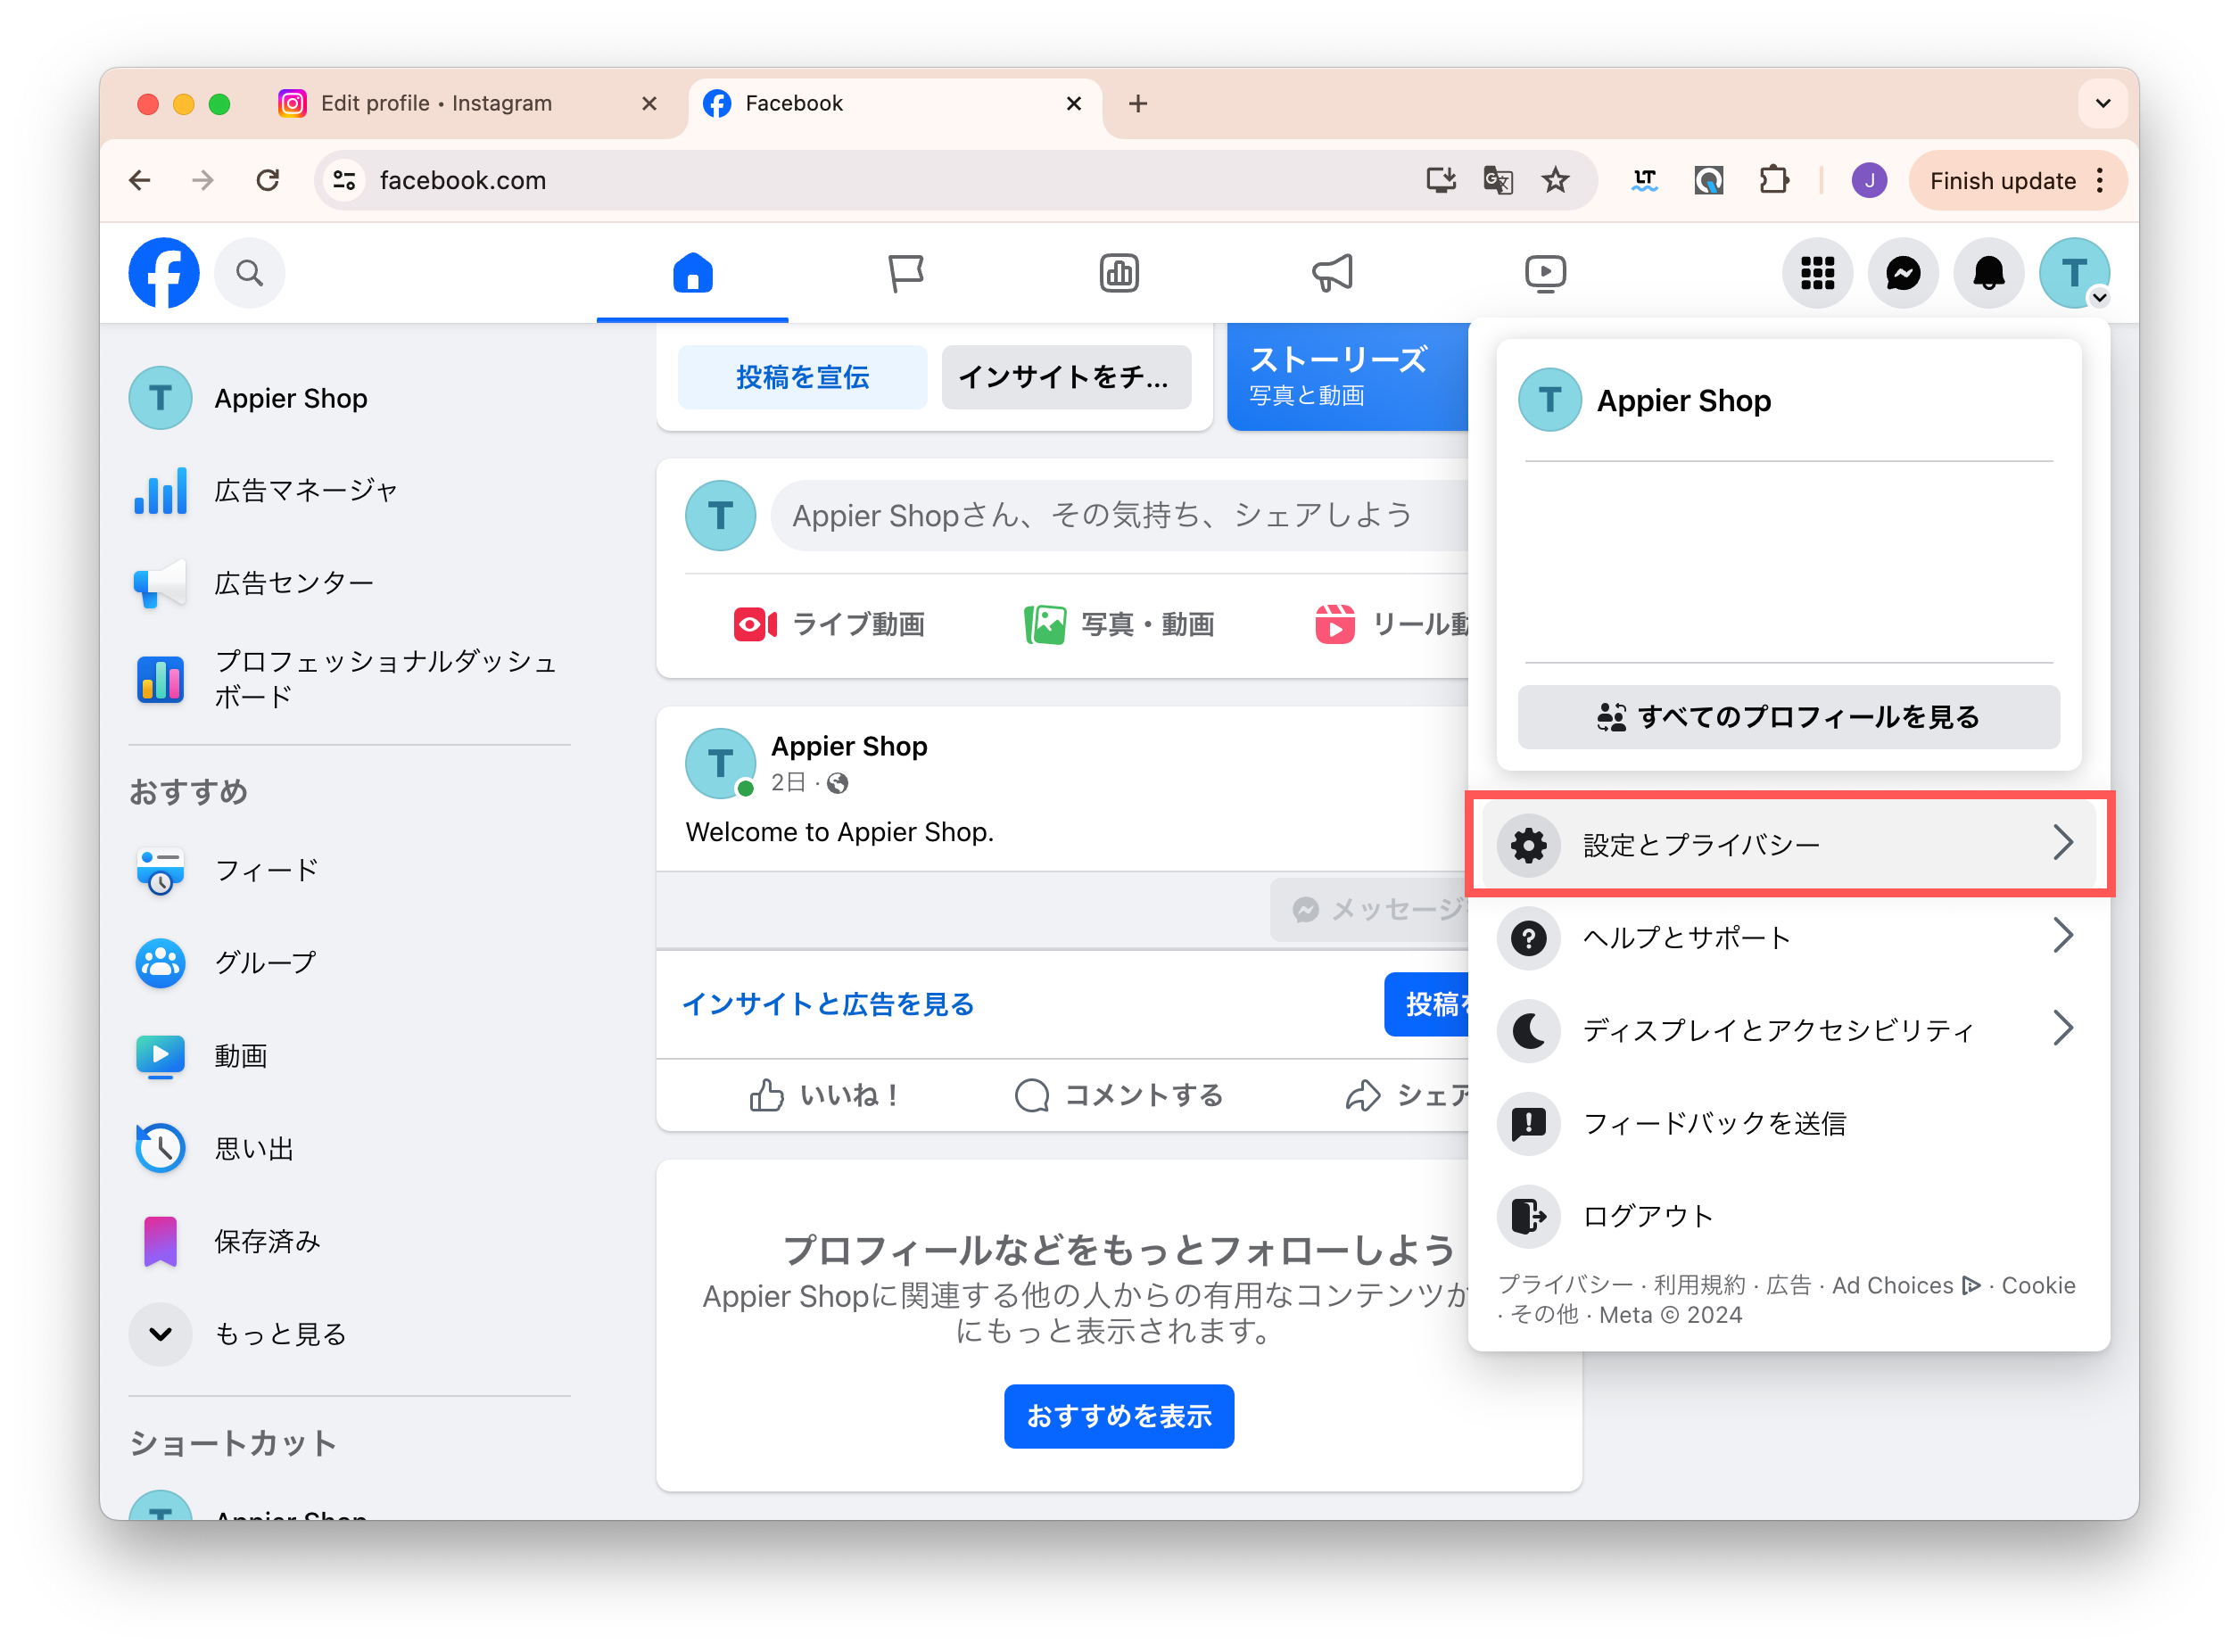This screenshot has width=2239, height=1652.
Task: Click the Cookie footer link
Action: 2038,1286
